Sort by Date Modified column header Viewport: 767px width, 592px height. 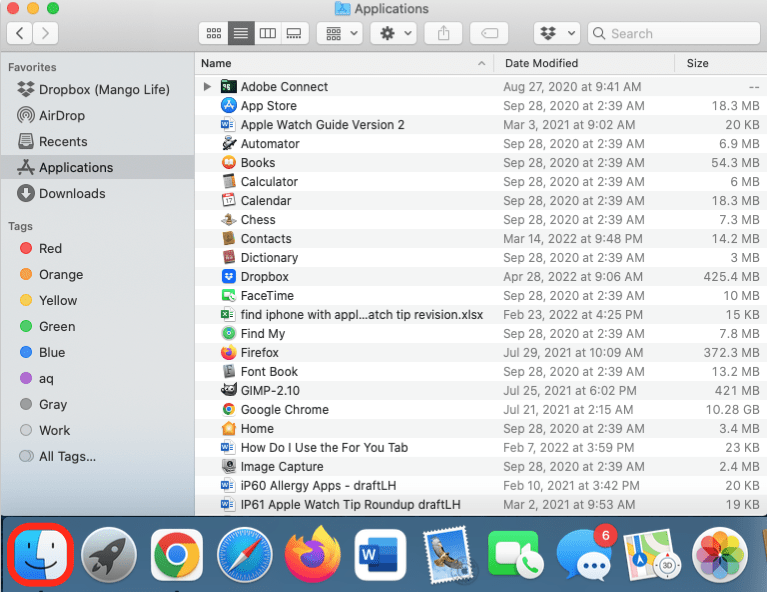pyautogui.click(x=542, y=63)
